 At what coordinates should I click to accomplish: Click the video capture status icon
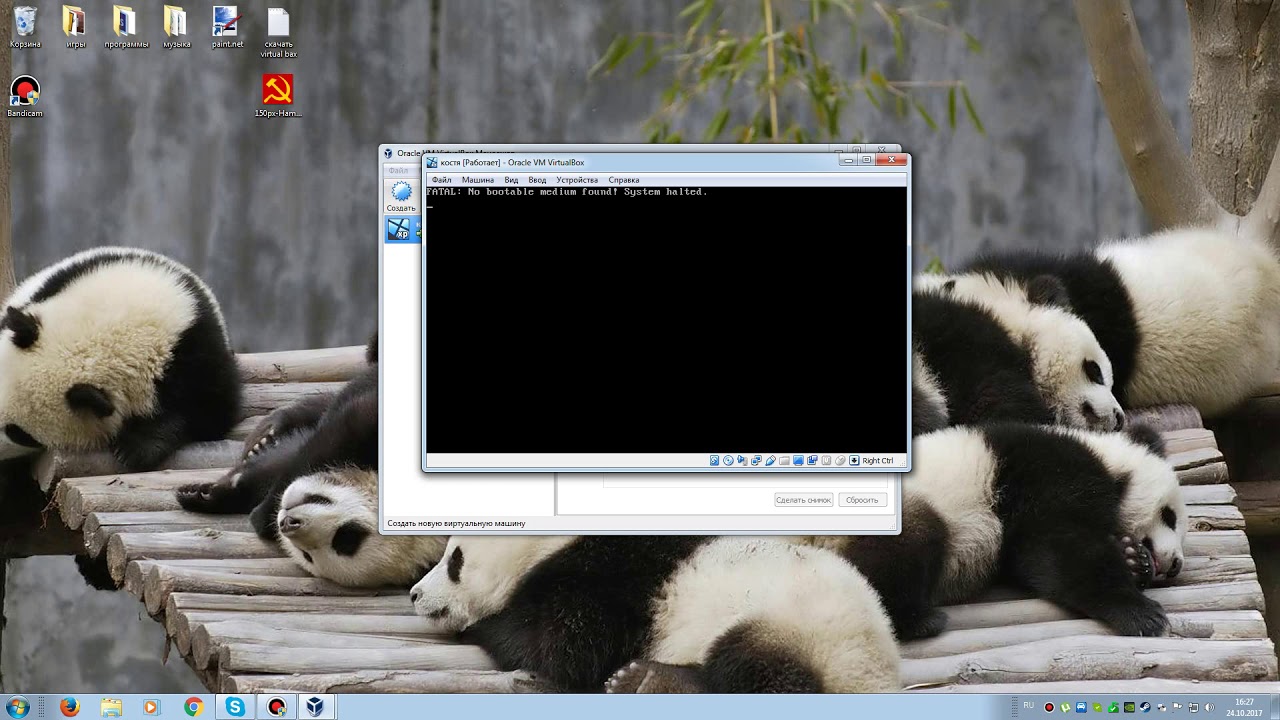tap(812, 460)
